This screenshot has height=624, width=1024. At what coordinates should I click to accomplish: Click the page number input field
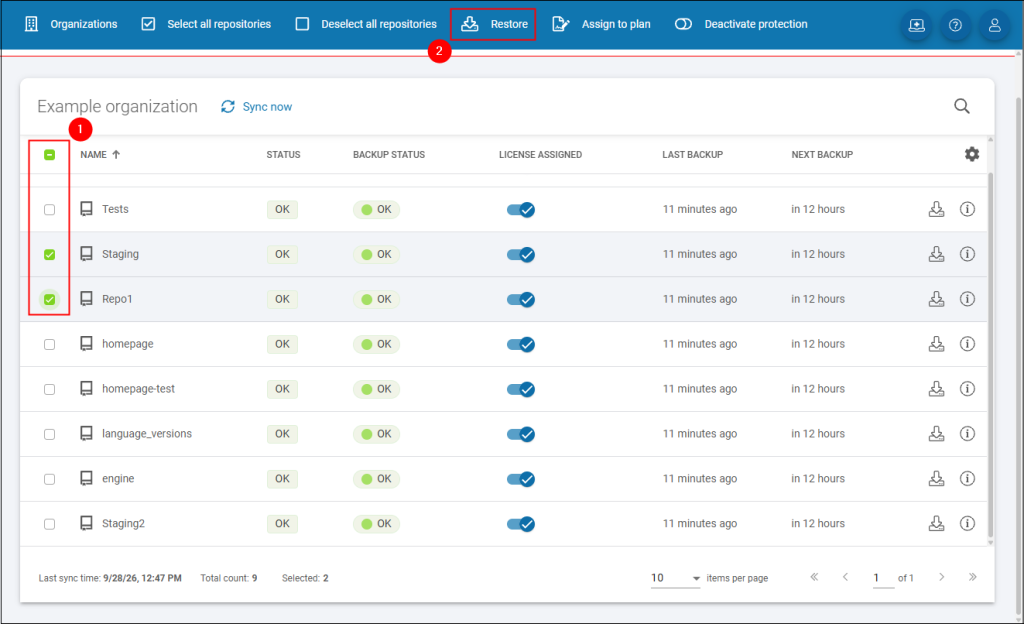pyautogui.click(x=883, y=578)
